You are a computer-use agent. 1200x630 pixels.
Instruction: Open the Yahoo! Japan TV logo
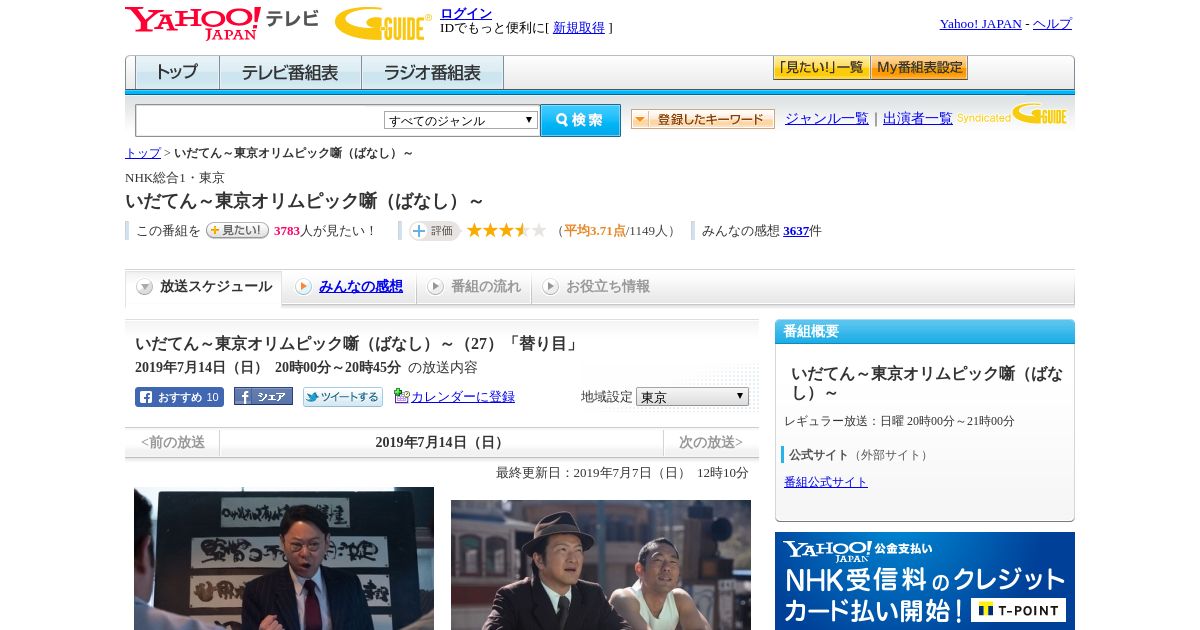pos(222,23)
